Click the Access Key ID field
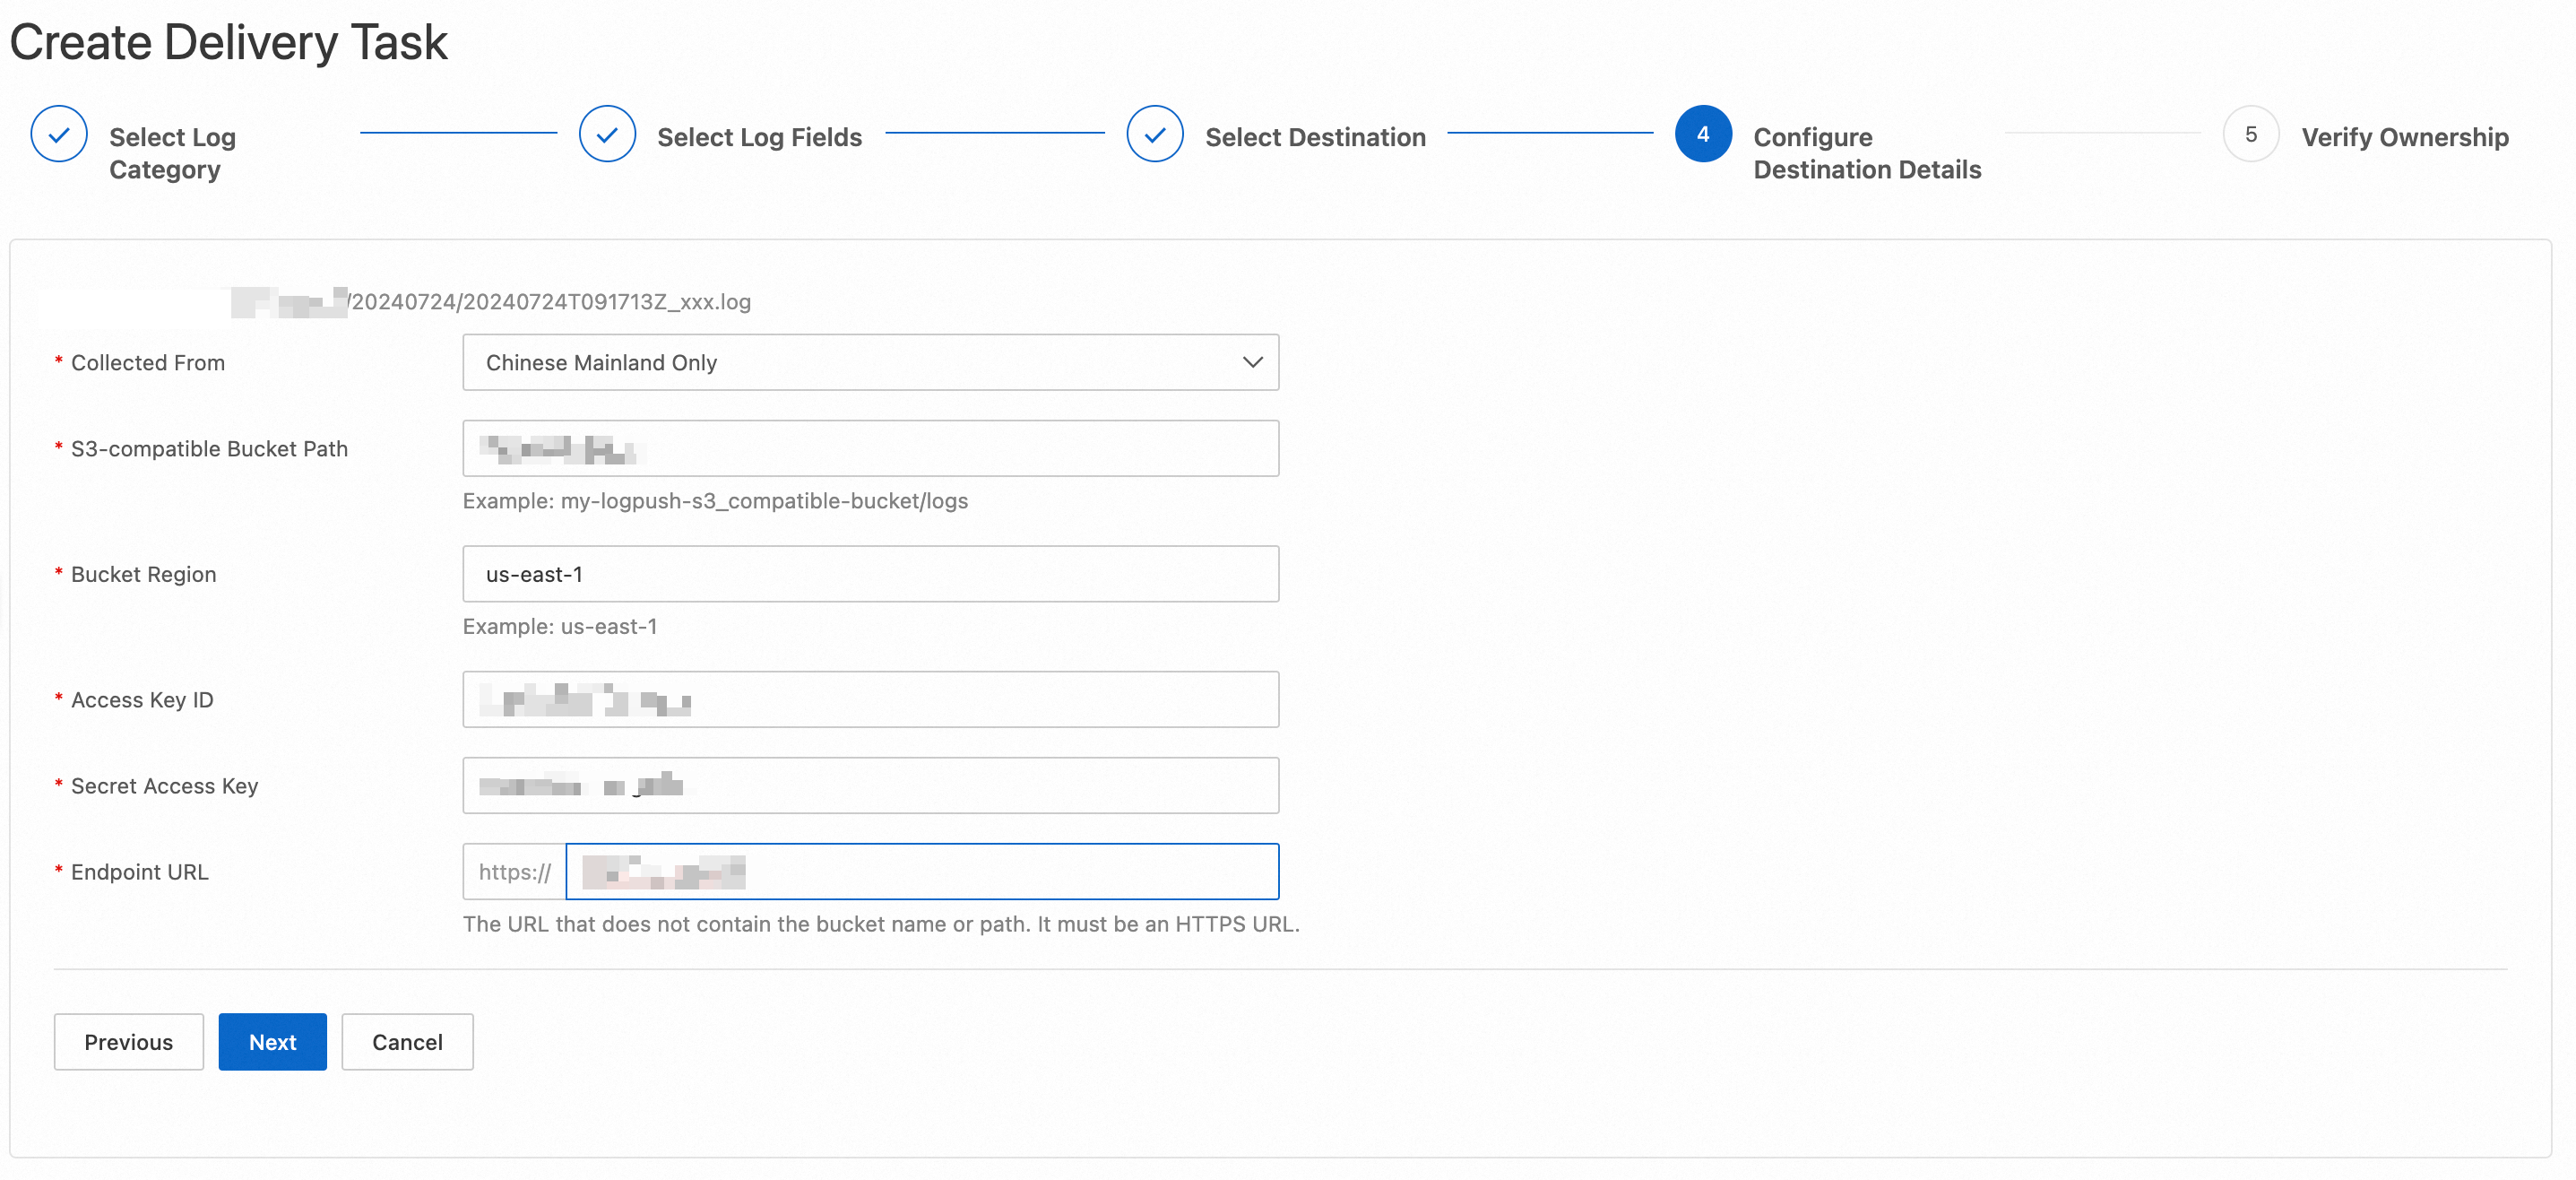This screenshot has height=1180, width=2576. (x=870, y=700)
